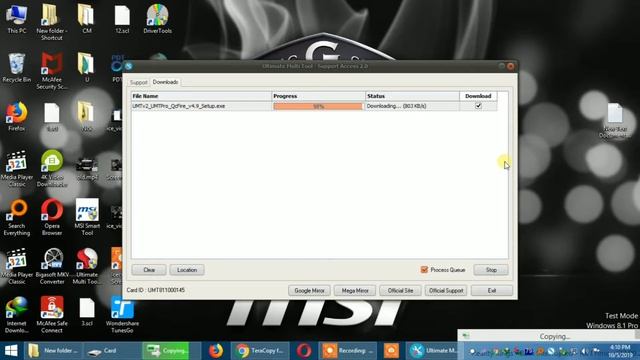Sort by the File Name column header
This screenshot has height=360, width=640.
pyautogui.click(x=201, y=96)
